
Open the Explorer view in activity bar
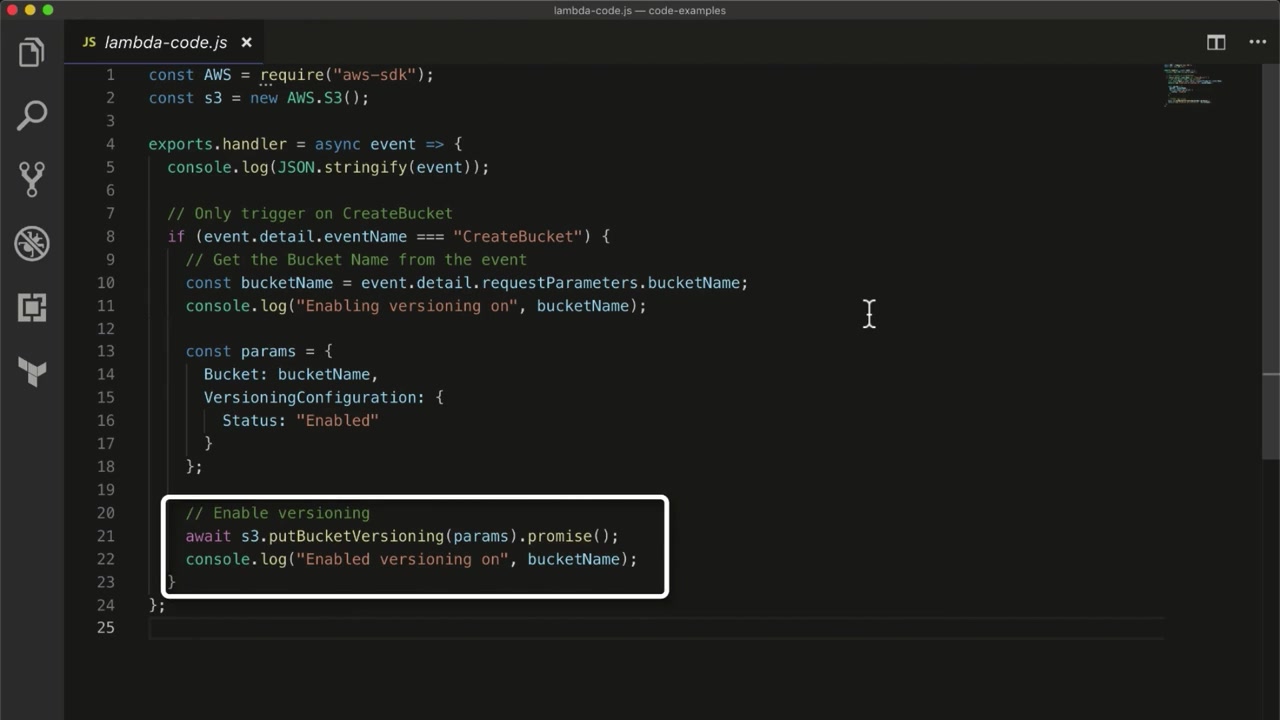pos(32,52)
